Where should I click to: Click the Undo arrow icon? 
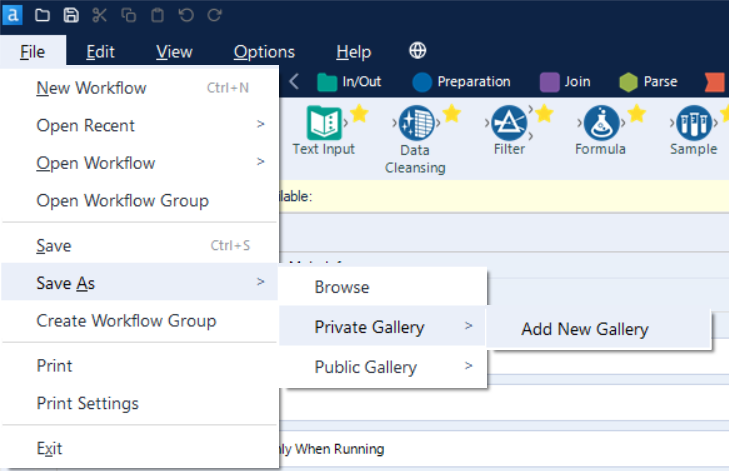[x=186, y=15]
